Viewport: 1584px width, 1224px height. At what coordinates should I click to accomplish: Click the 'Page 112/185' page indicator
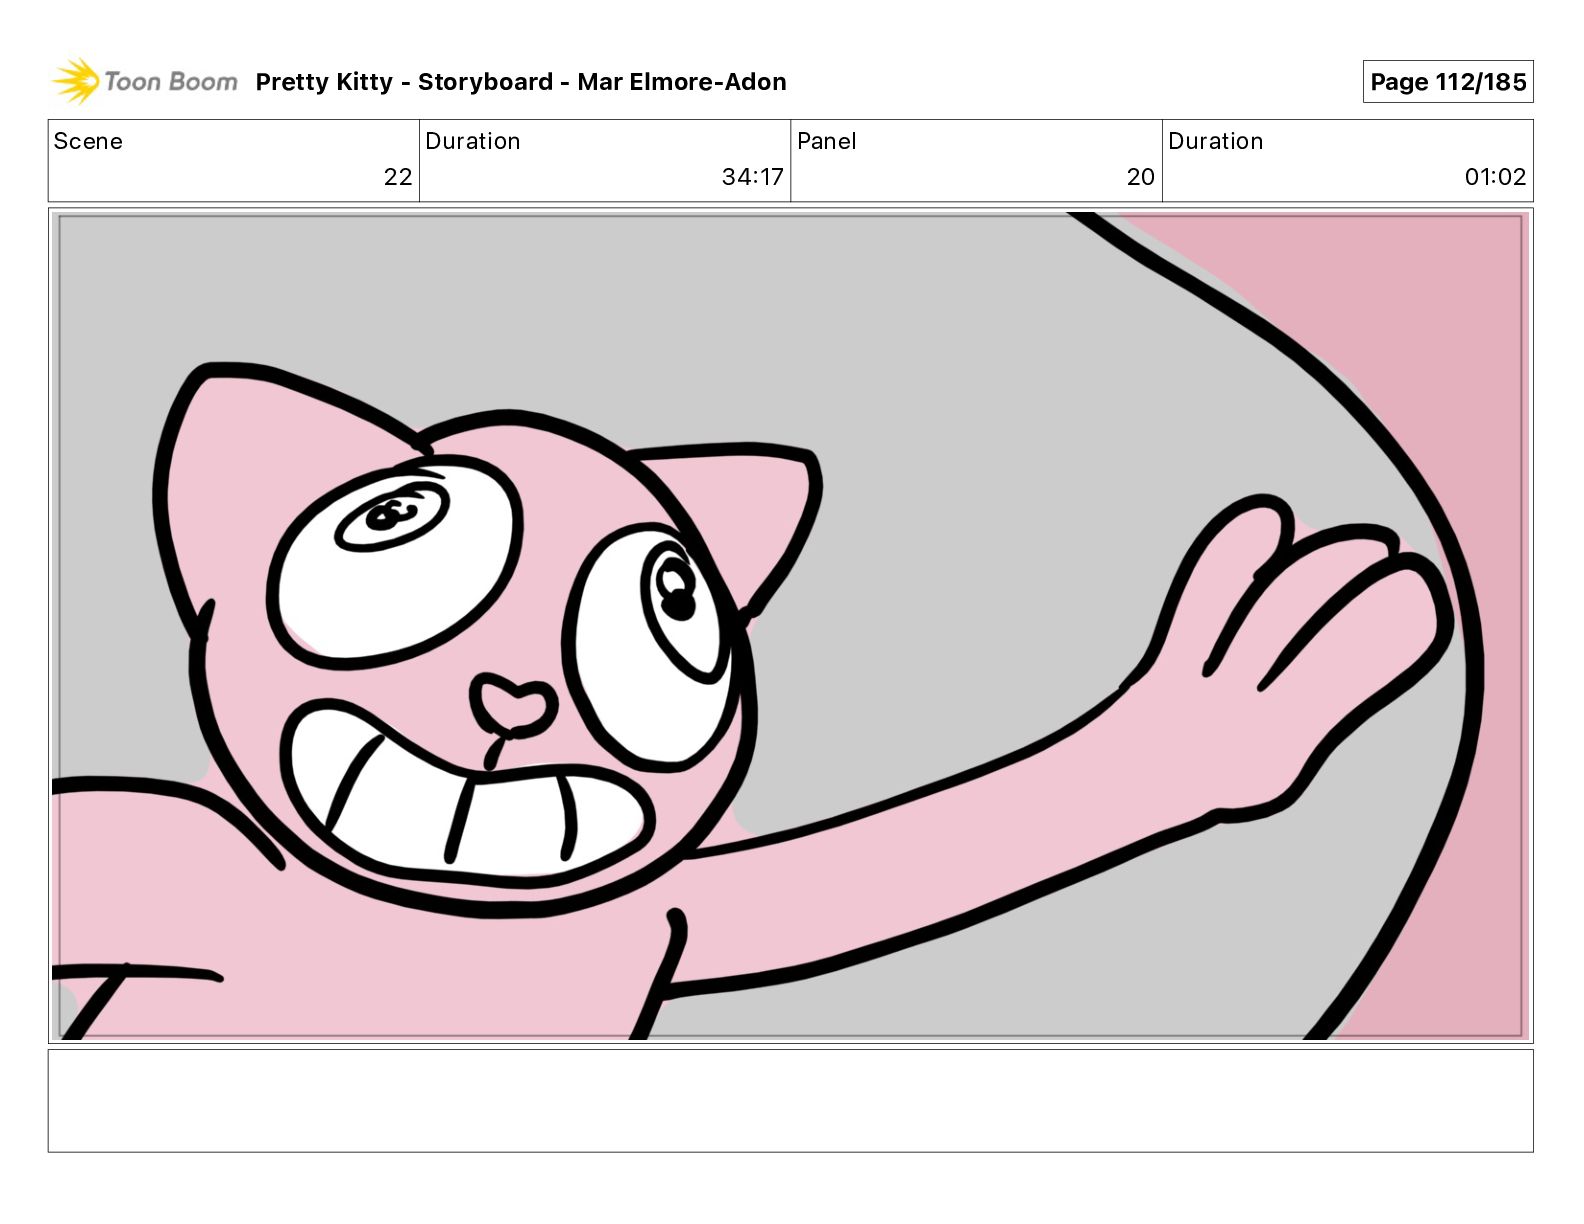point(1448,82)
